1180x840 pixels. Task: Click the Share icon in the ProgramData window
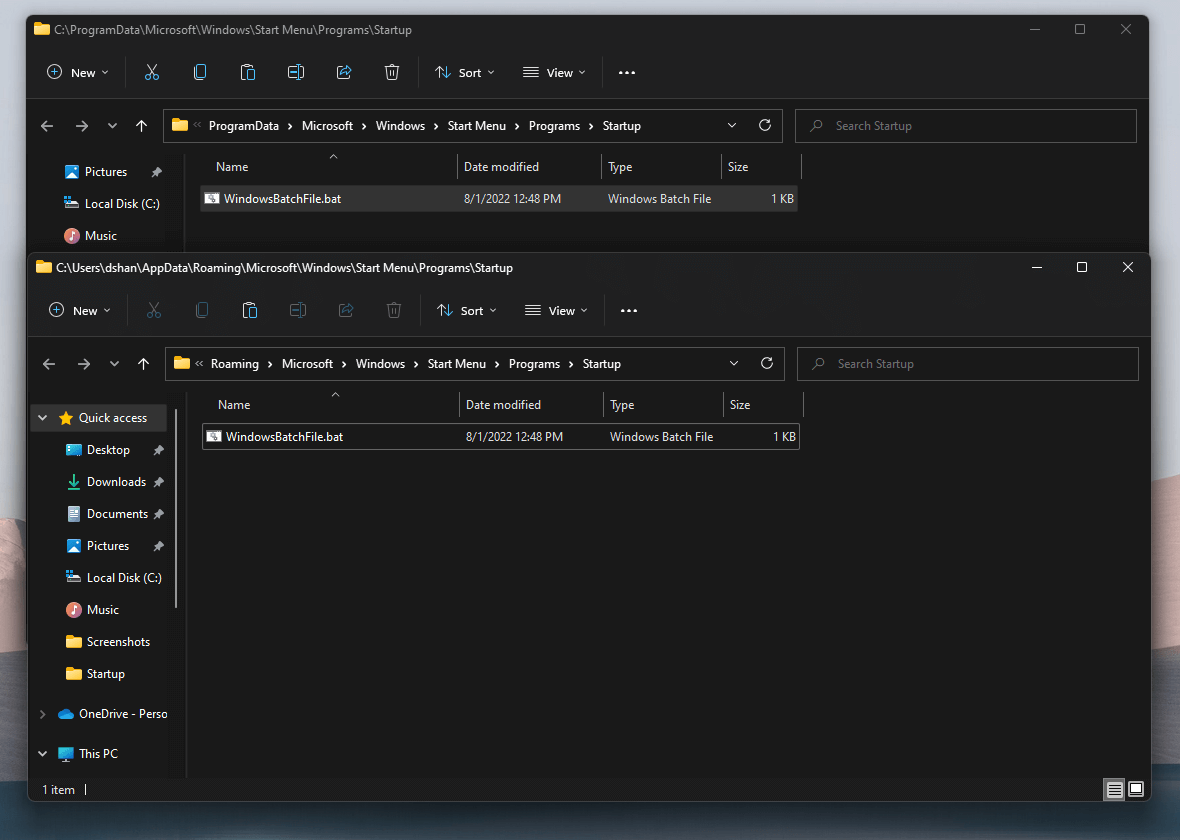click(344, 72)
